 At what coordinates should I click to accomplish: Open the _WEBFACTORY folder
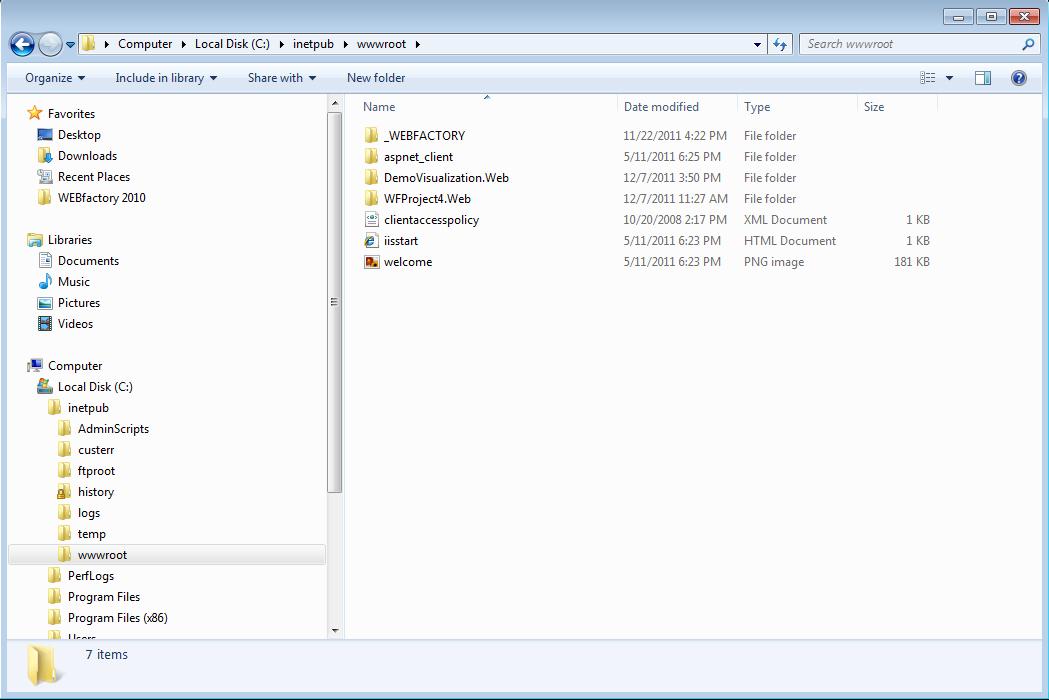(423, 136)
